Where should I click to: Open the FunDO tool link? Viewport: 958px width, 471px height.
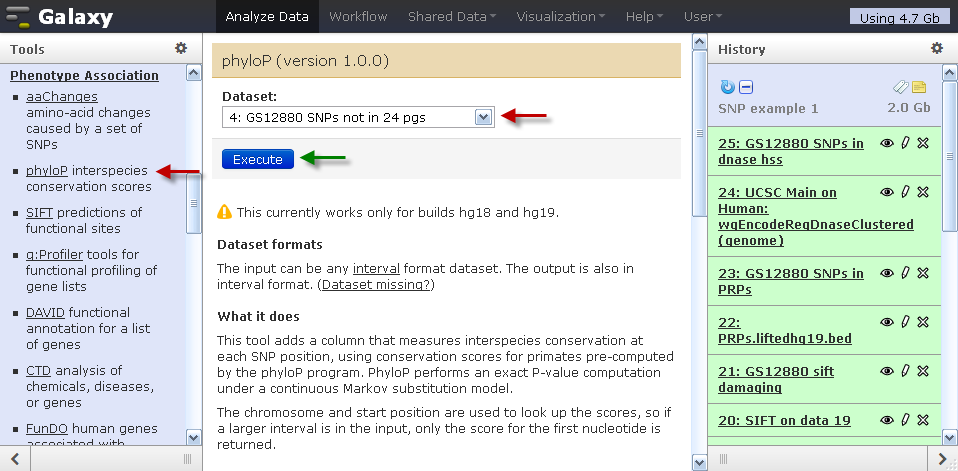[x=46, y=429]
